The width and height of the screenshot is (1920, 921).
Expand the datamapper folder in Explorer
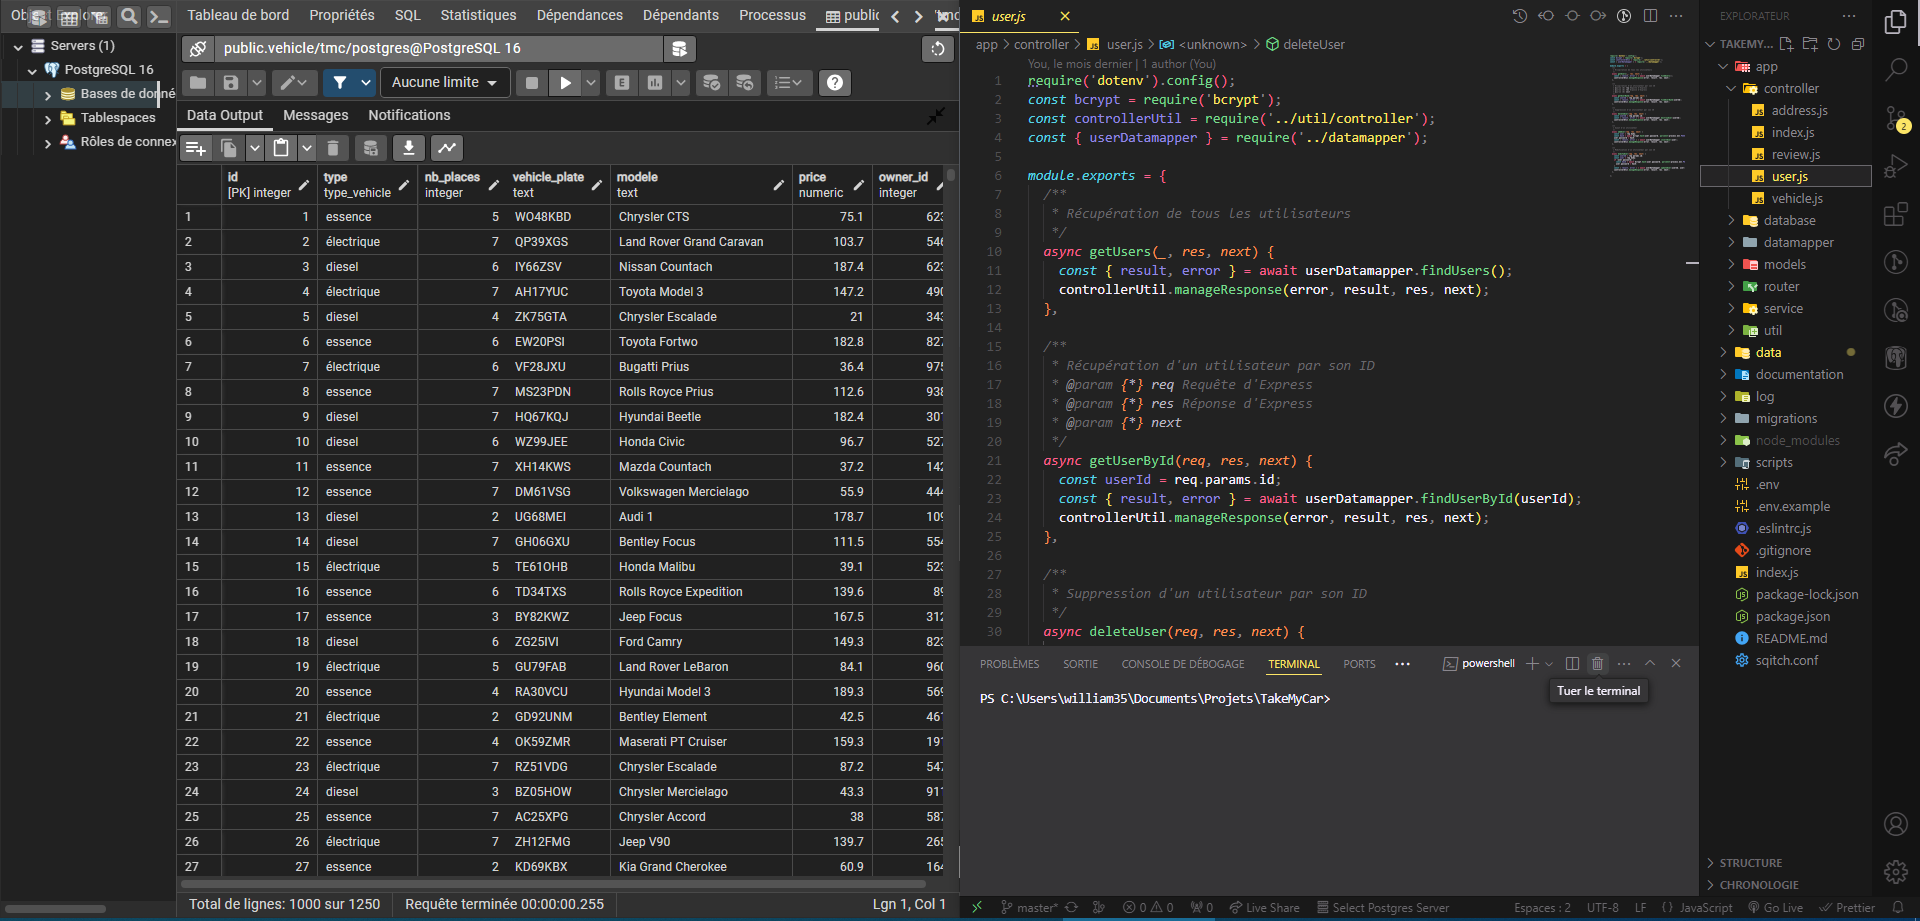point(1798,242)
